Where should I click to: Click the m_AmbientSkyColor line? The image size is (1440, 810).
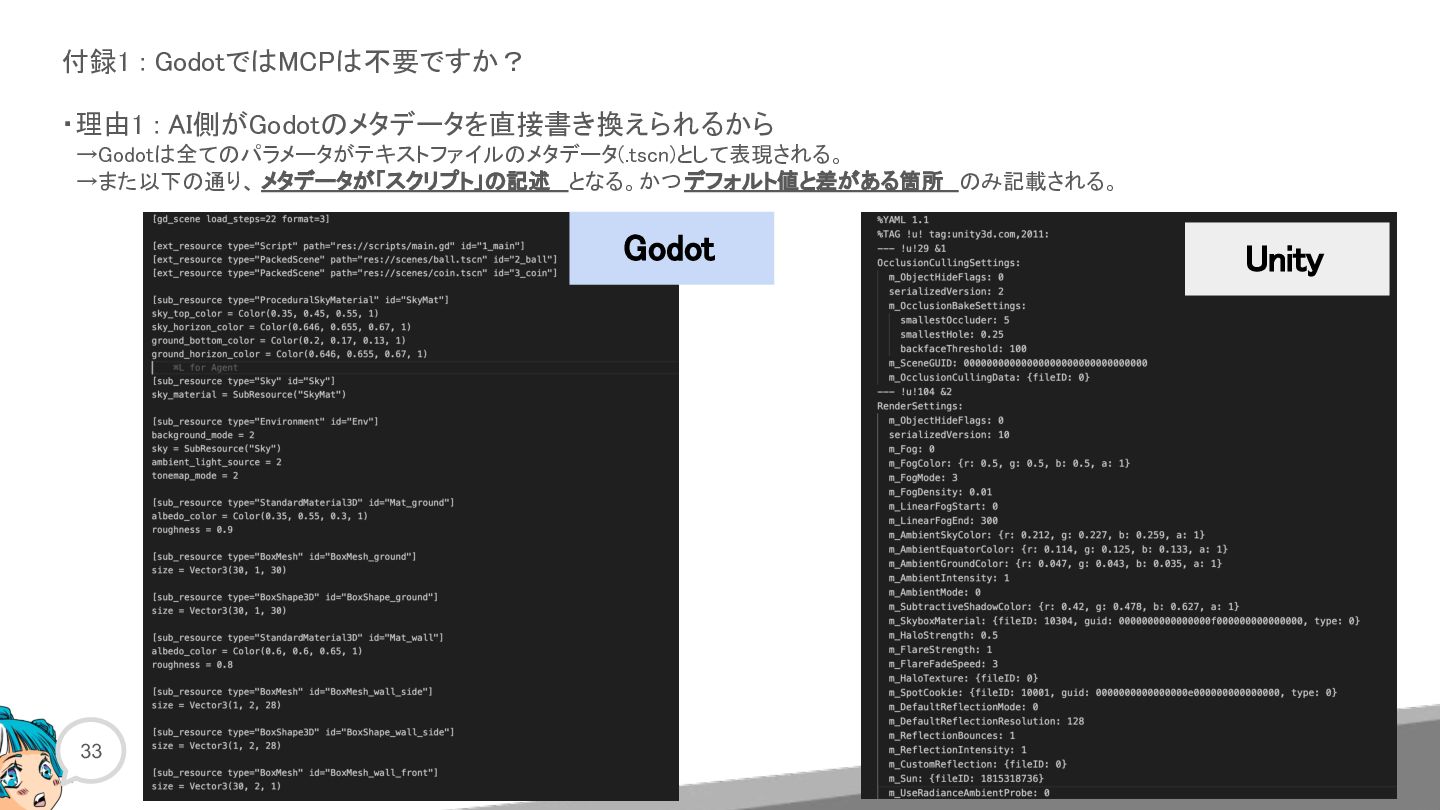tap(1047, 535)
